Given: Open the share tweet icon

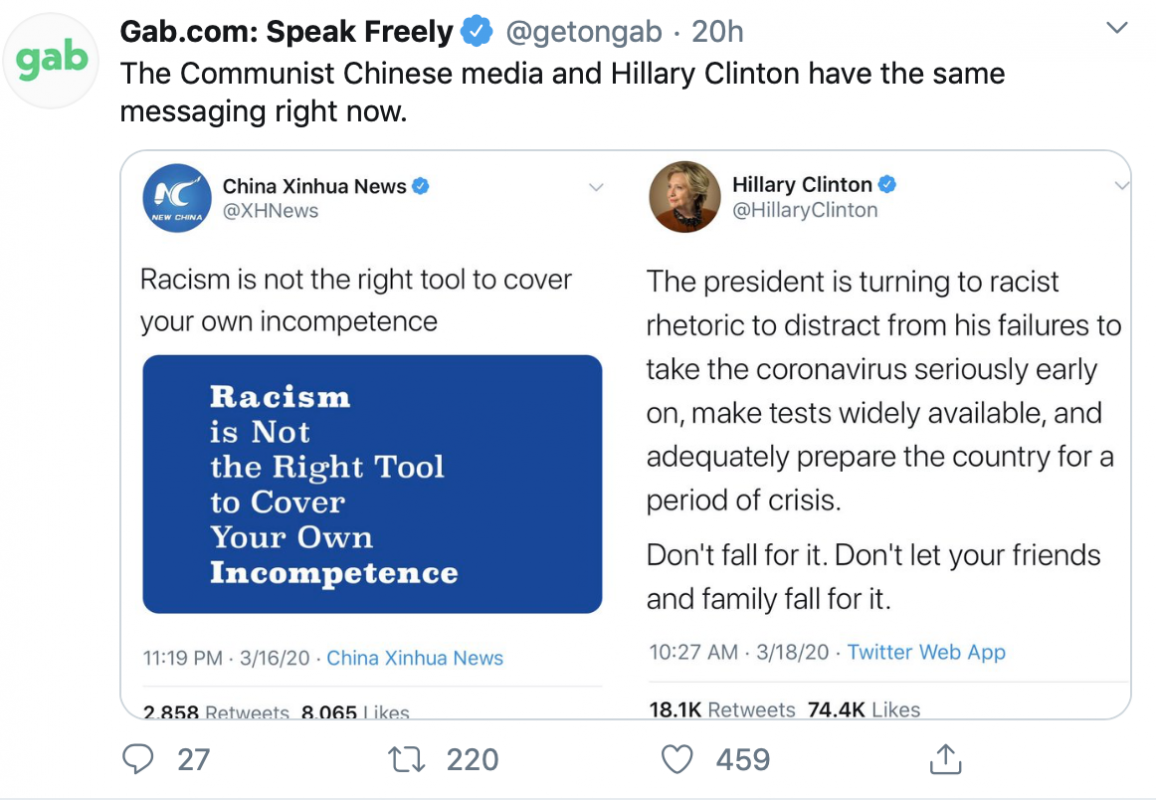Looking at the screenshot, I should tap(946, 759).
